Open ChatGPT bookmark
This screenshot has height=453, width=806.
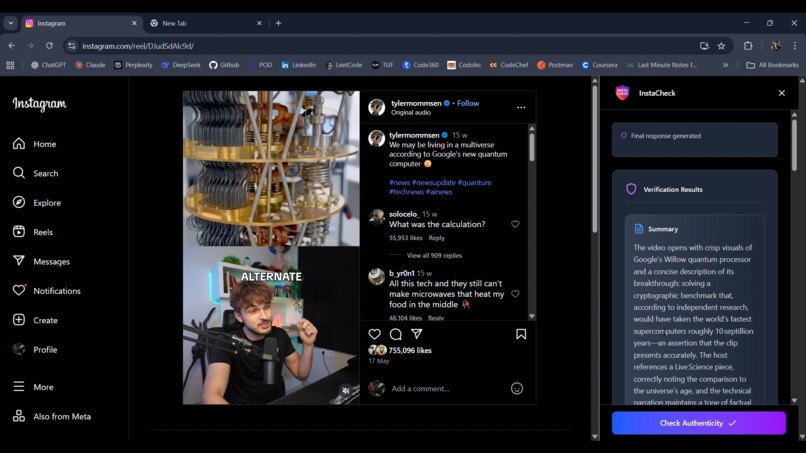point(48,65)
